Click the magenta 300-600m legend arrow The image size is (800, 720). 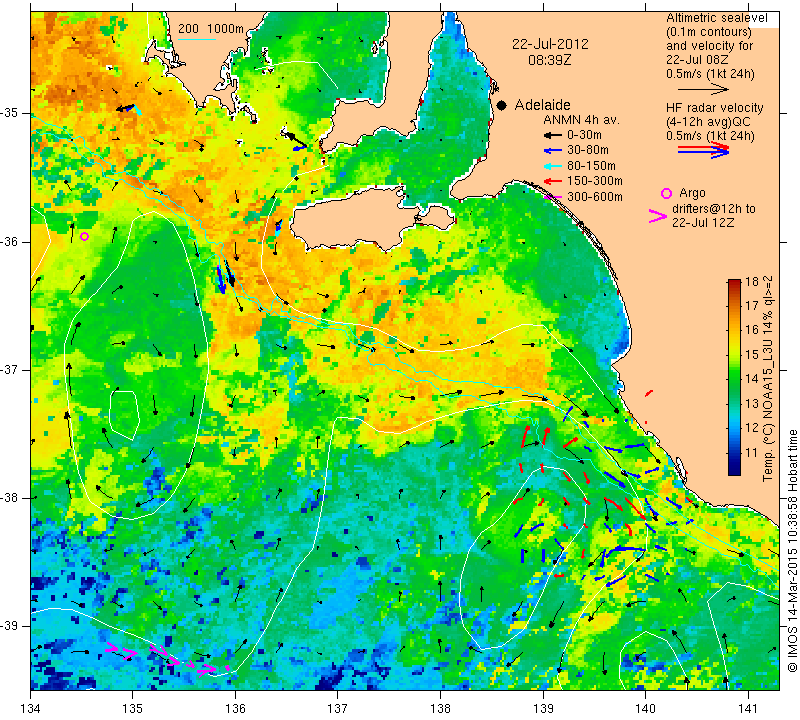tap(552, 196)
